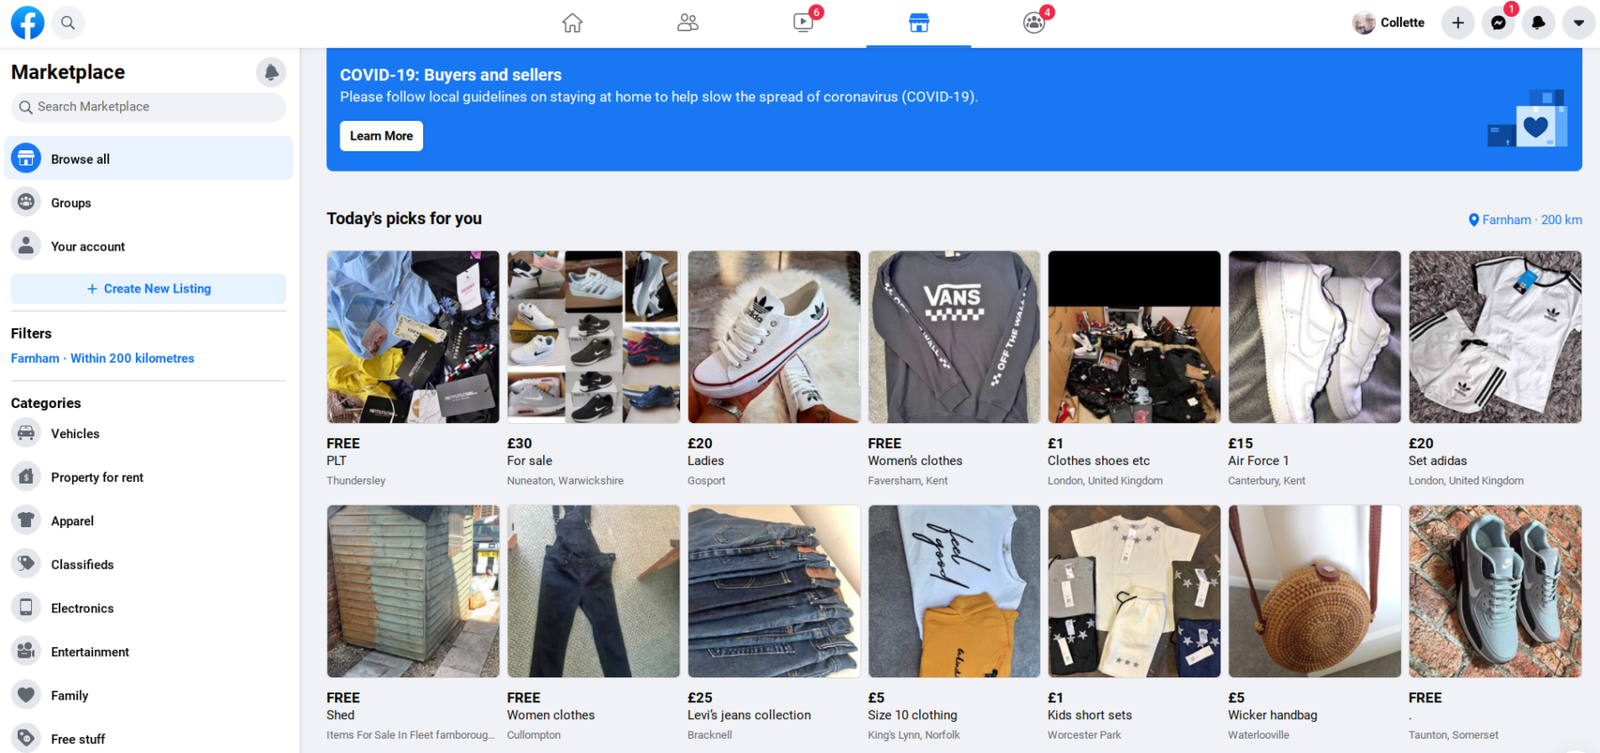Click the 'King's Lynn, Norfolk' location text

pos(914,735)
